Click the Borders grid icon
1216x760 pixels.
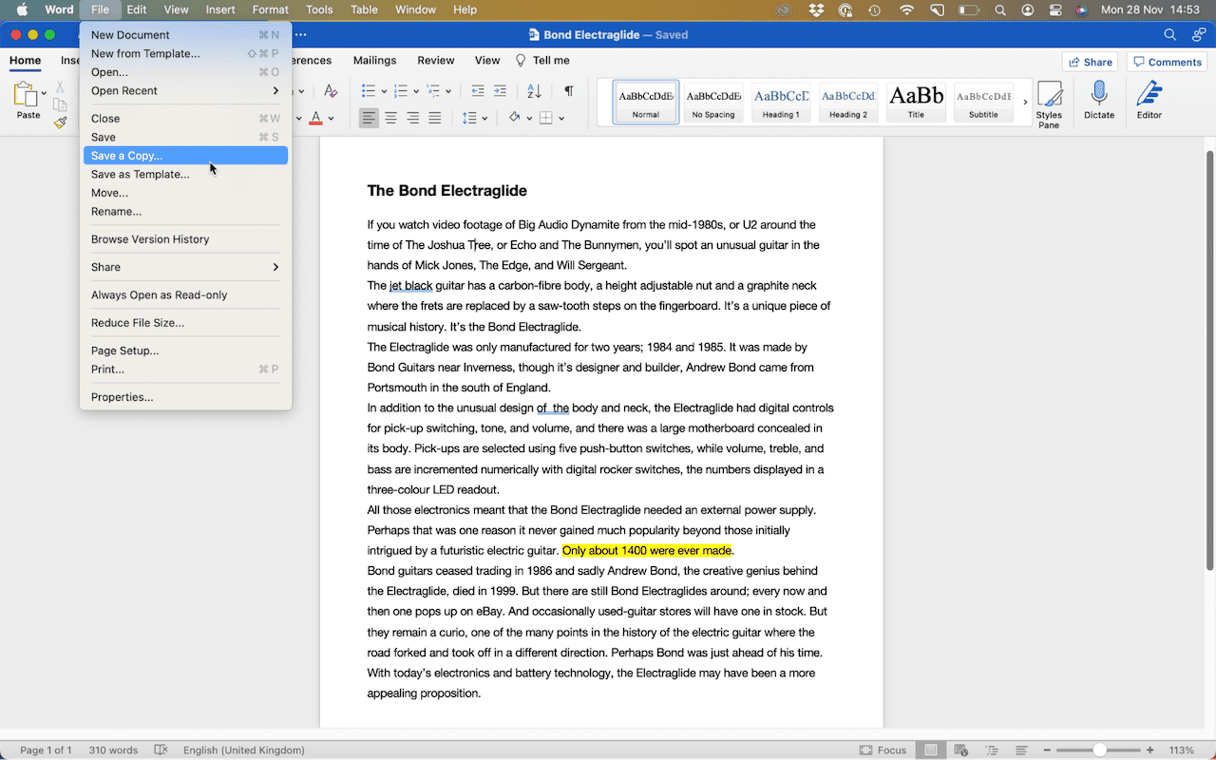click(546, 118)
